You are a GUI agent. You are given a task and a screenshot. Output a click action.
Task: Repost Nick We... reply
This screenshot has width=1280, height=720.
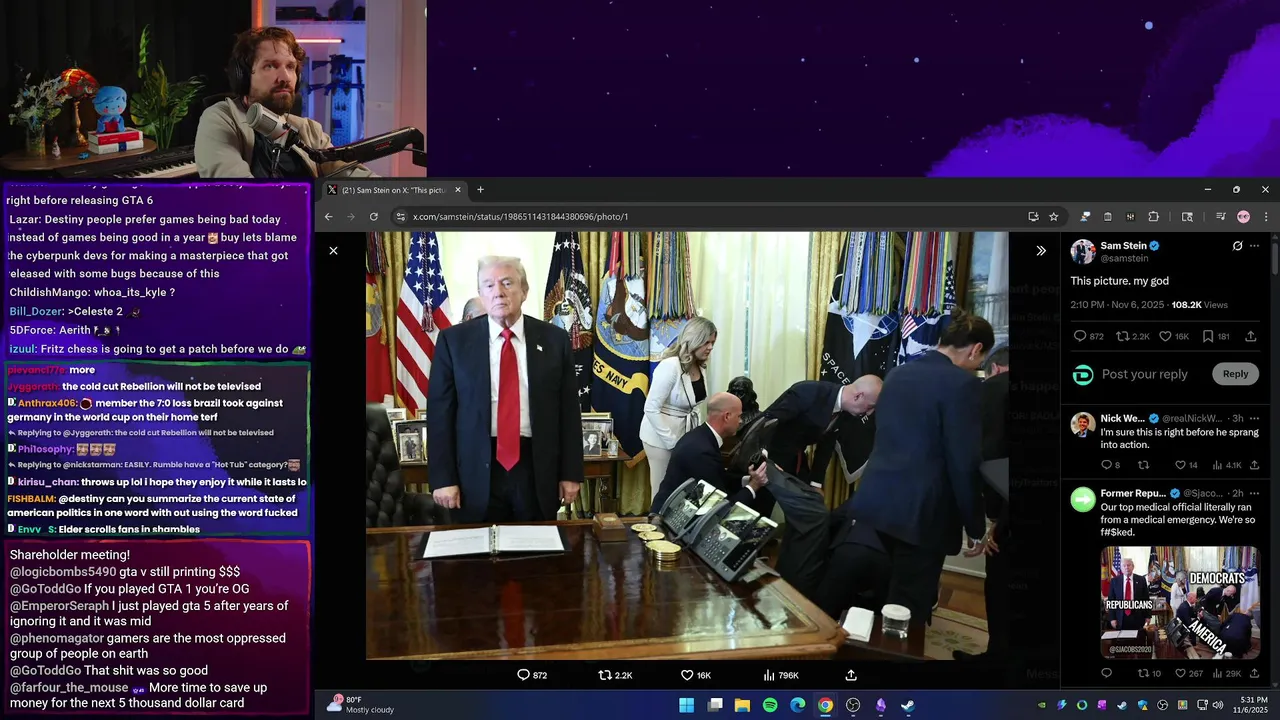pos(1144,465)
